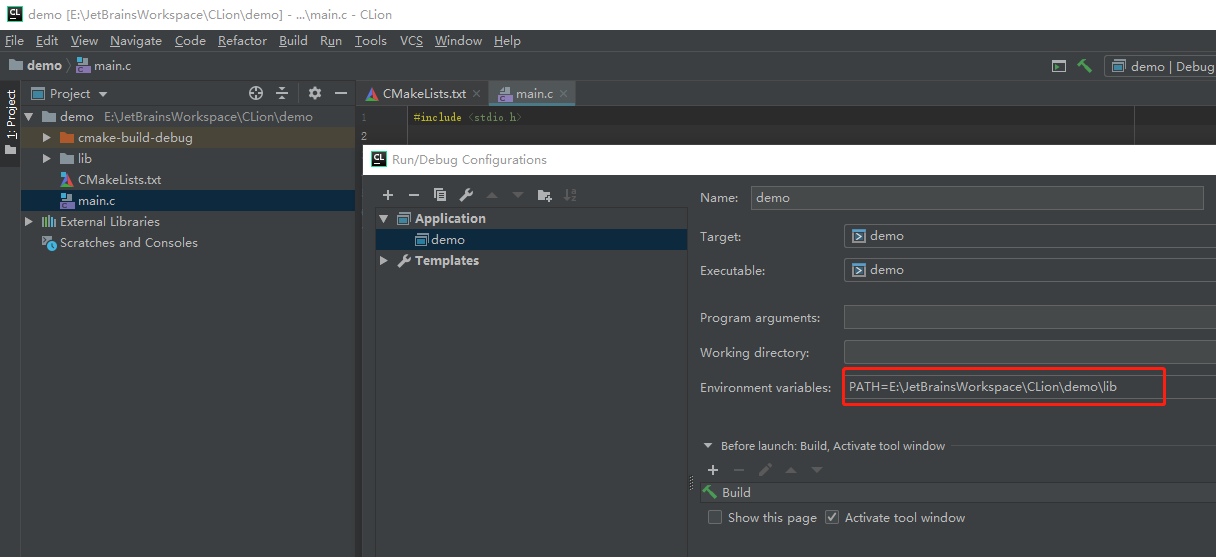Screen dimensions: 1216x557
Task: Toggle the 1: Project side tool window tab
Action: (10, 123)
